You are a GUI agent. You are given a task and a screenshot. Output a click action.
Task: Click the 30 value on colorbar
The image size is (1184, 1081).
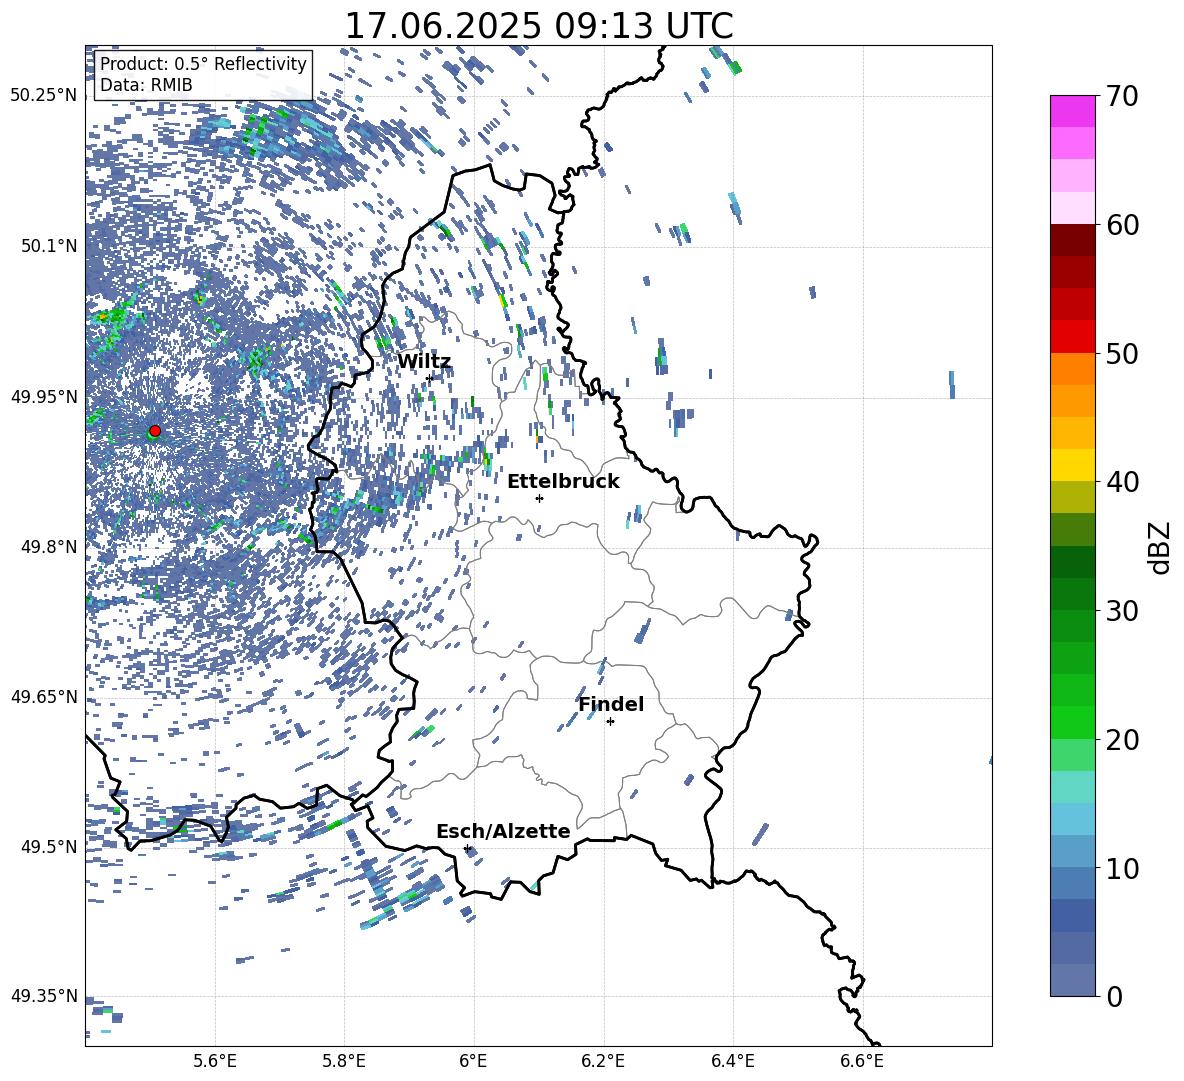click(x=1121, y=611)
